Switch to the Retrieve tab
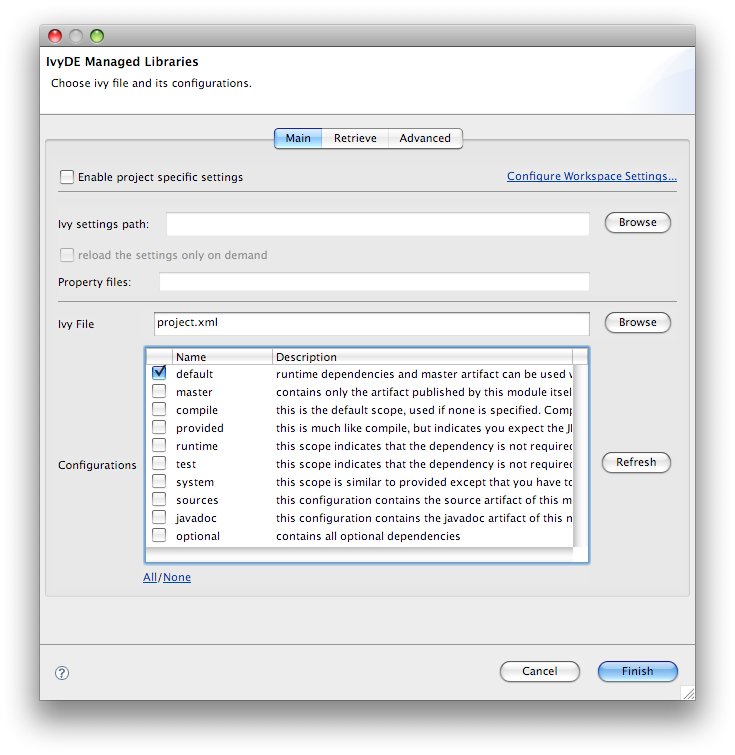The width and height of the screenshot is (735, 755). pyautogui.click(x=354, y=138)
